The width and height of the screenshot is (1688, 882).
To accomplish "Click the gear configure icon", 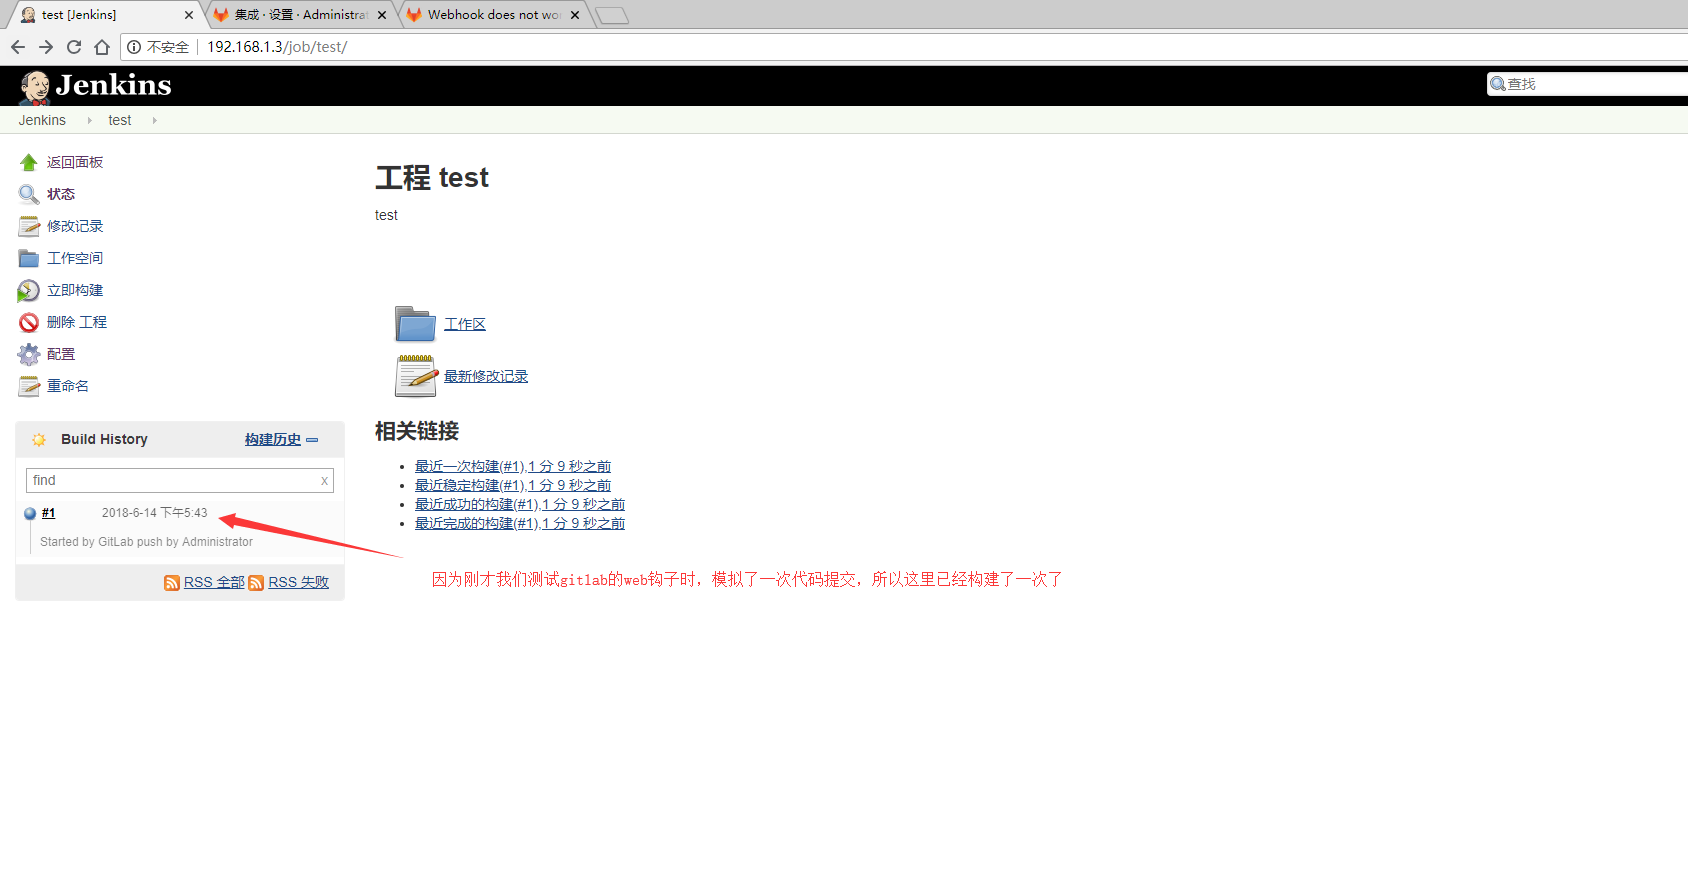I will tap(28, 354).
